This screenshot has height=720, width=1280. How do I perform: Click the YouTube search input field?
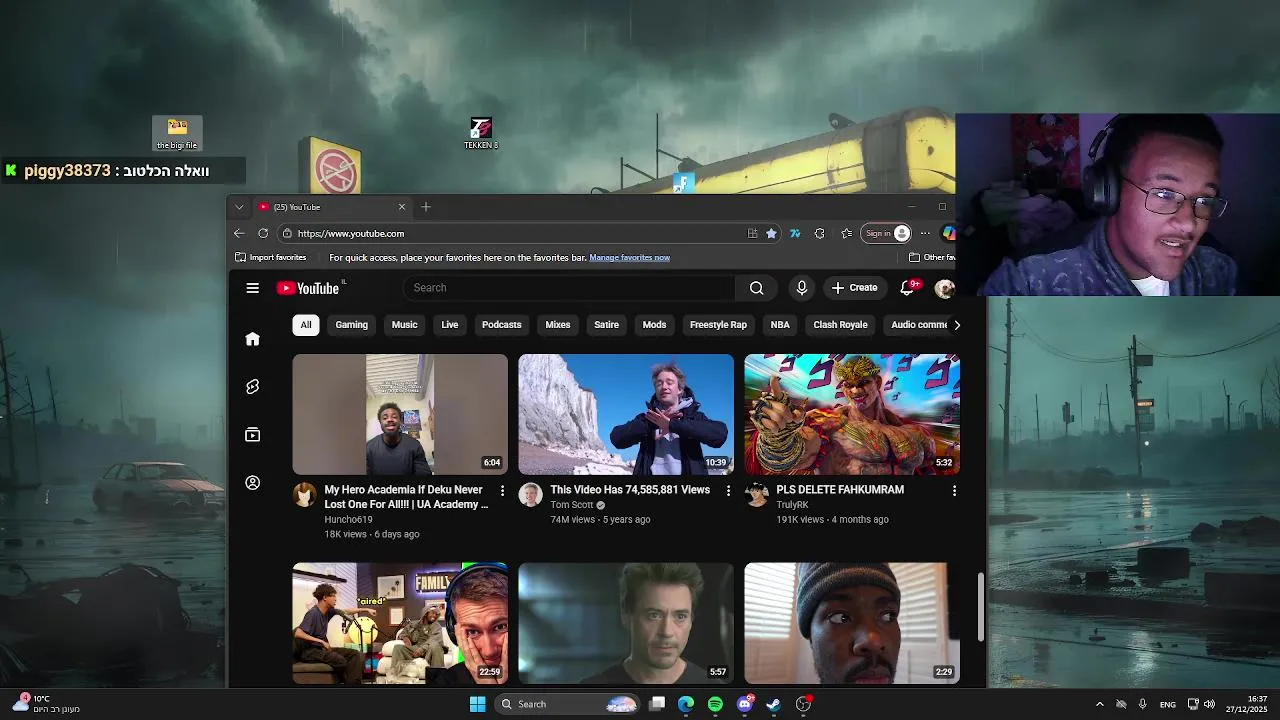[570, 288]
